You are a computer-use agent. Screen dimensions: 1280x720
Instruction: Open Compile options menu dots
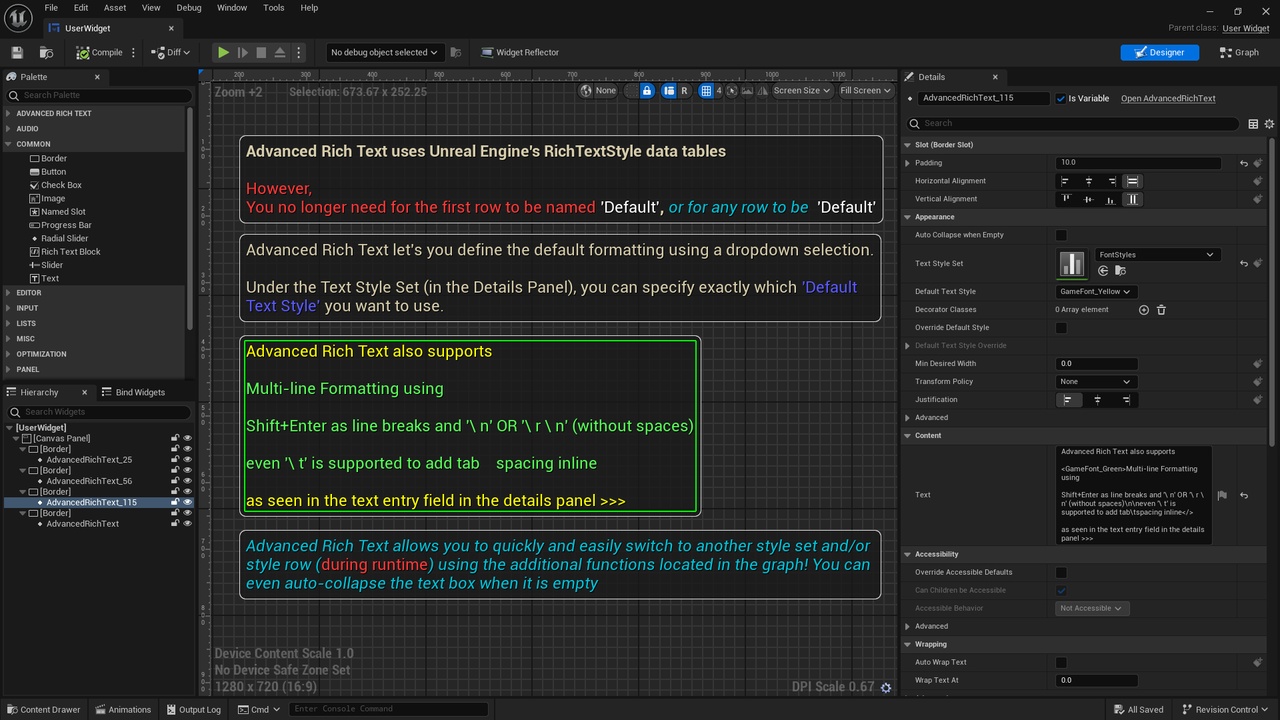click(x=134, y=52)
